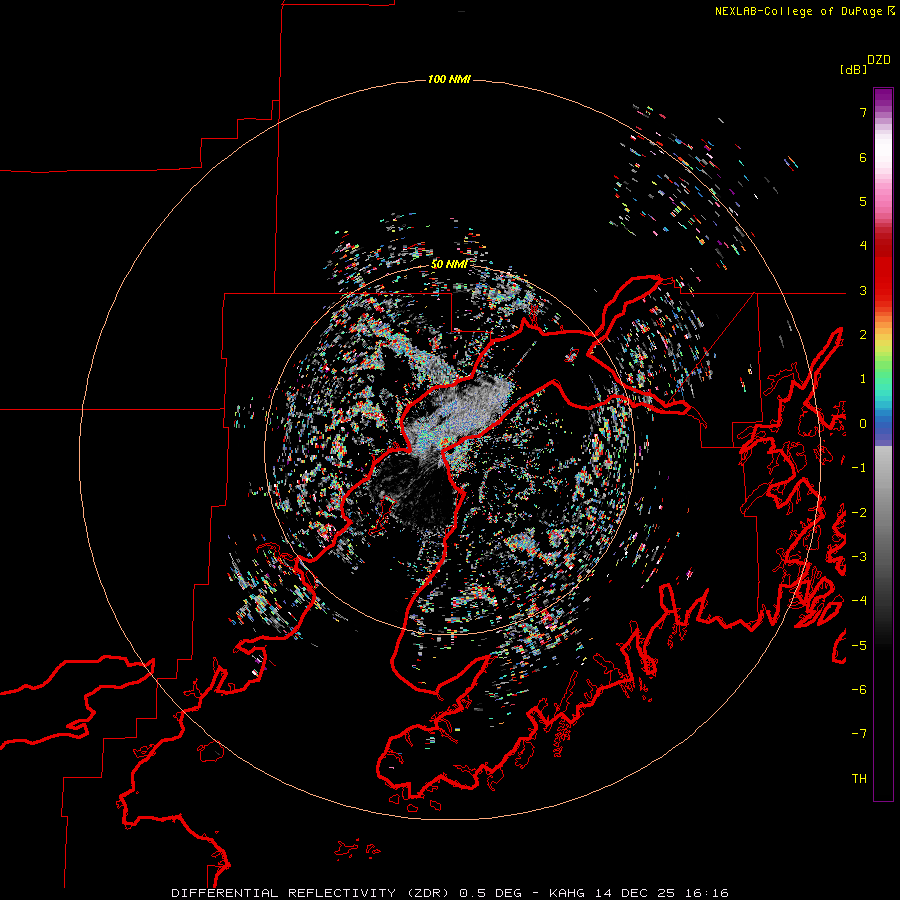Click the -4 value on ZDR scale
This screenshot has width=900, height=900.
pos(859,600)
